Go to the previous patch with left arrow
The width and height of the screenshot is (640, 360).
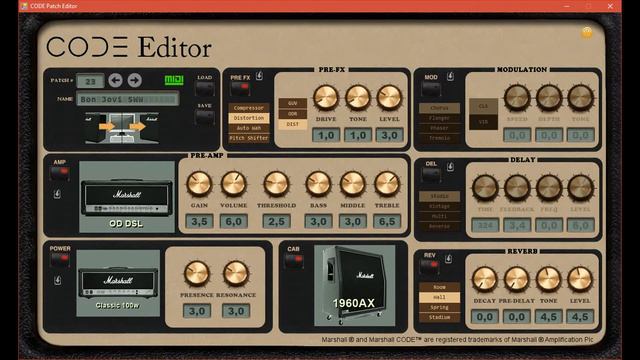click(116, 80)
